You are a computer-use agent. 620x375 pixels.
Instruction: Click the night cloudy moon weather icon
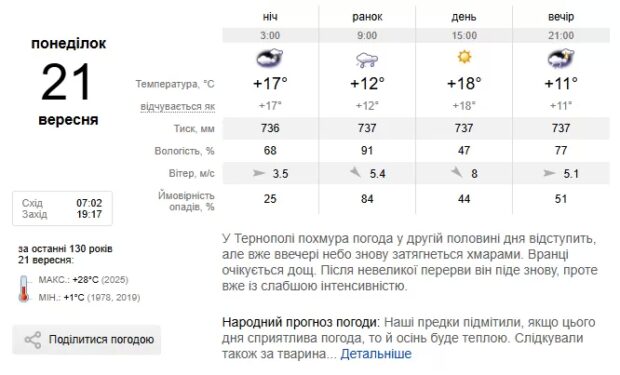coord(270,58)
